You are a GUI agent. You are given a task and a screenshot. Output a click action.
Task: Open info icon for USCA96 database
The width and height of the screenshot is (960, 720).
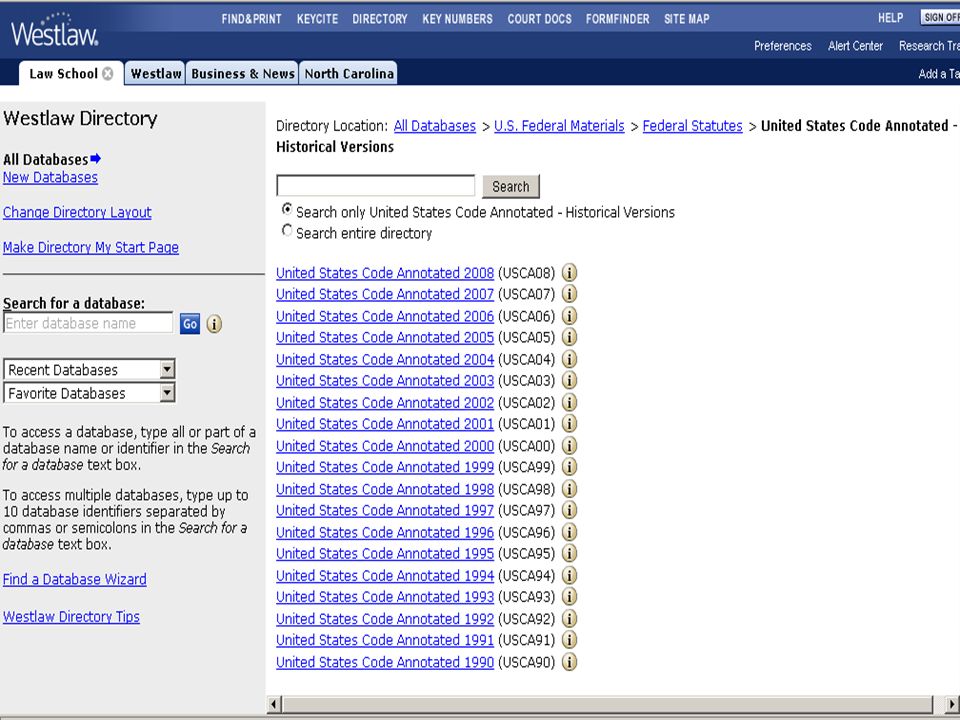tap(569, 532)
